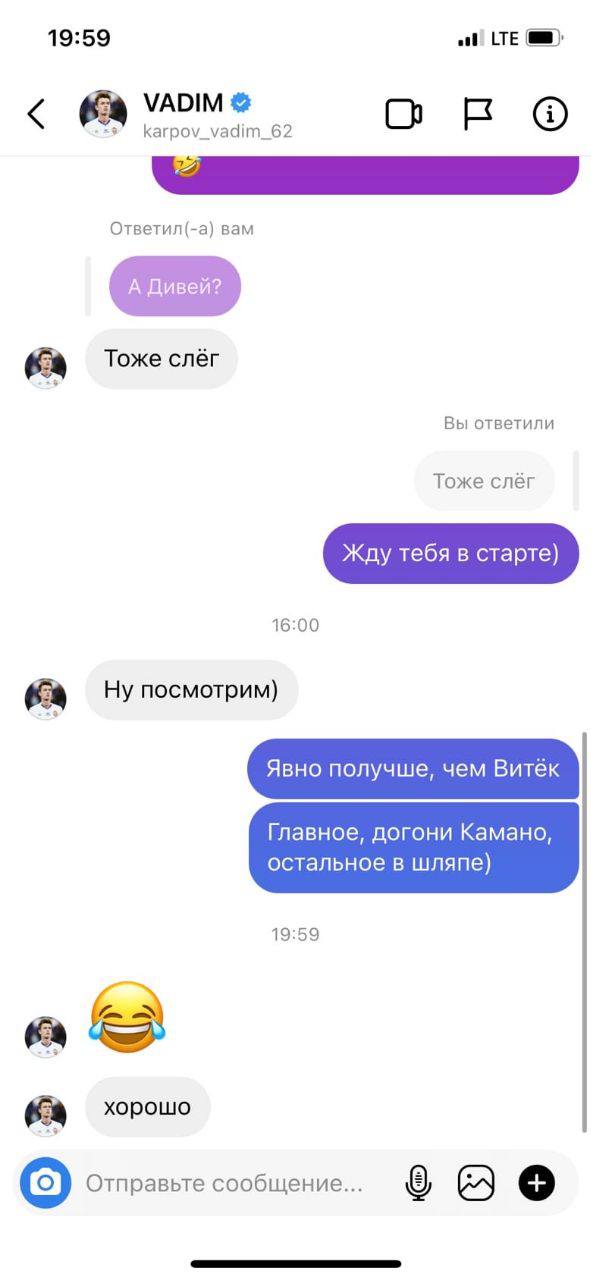Viewport: 591px width, 1280px height.
Task: Select the 'хорошо' message bubble
Action: coord(148,1107)
